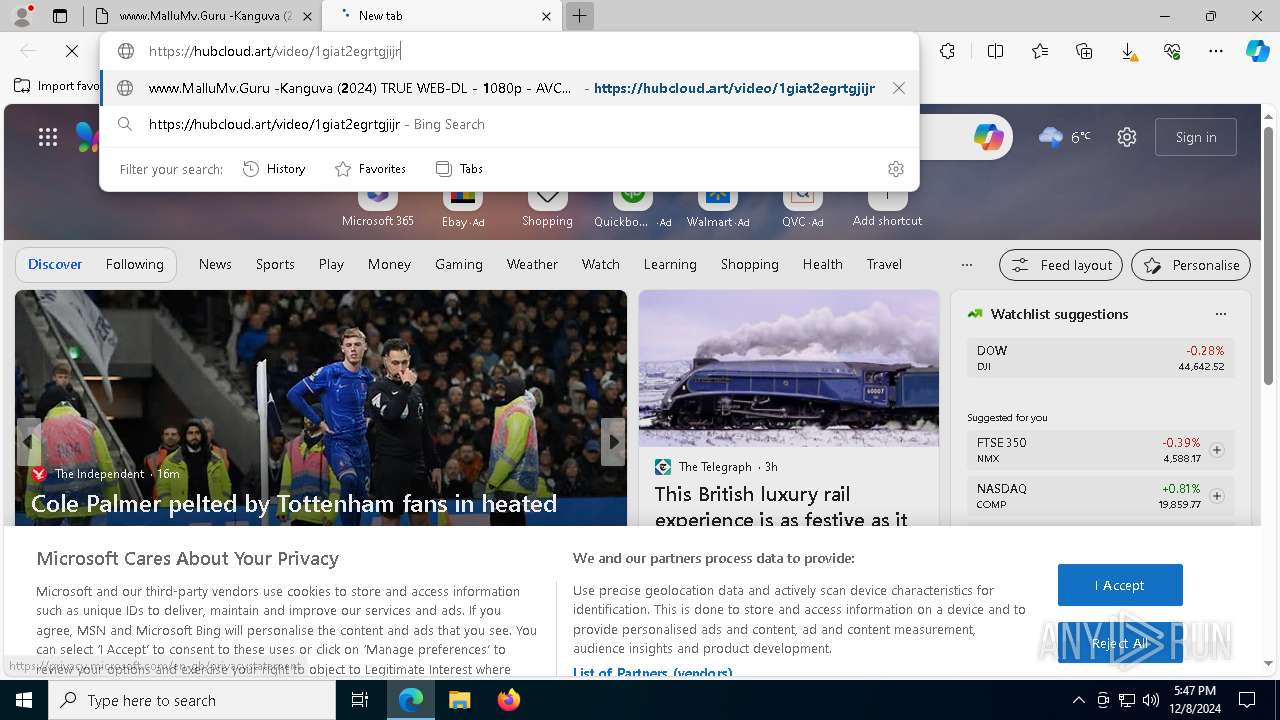Open the Downloads toolbar icon
1280x720 pixels.
click(x=1128, y=51)
